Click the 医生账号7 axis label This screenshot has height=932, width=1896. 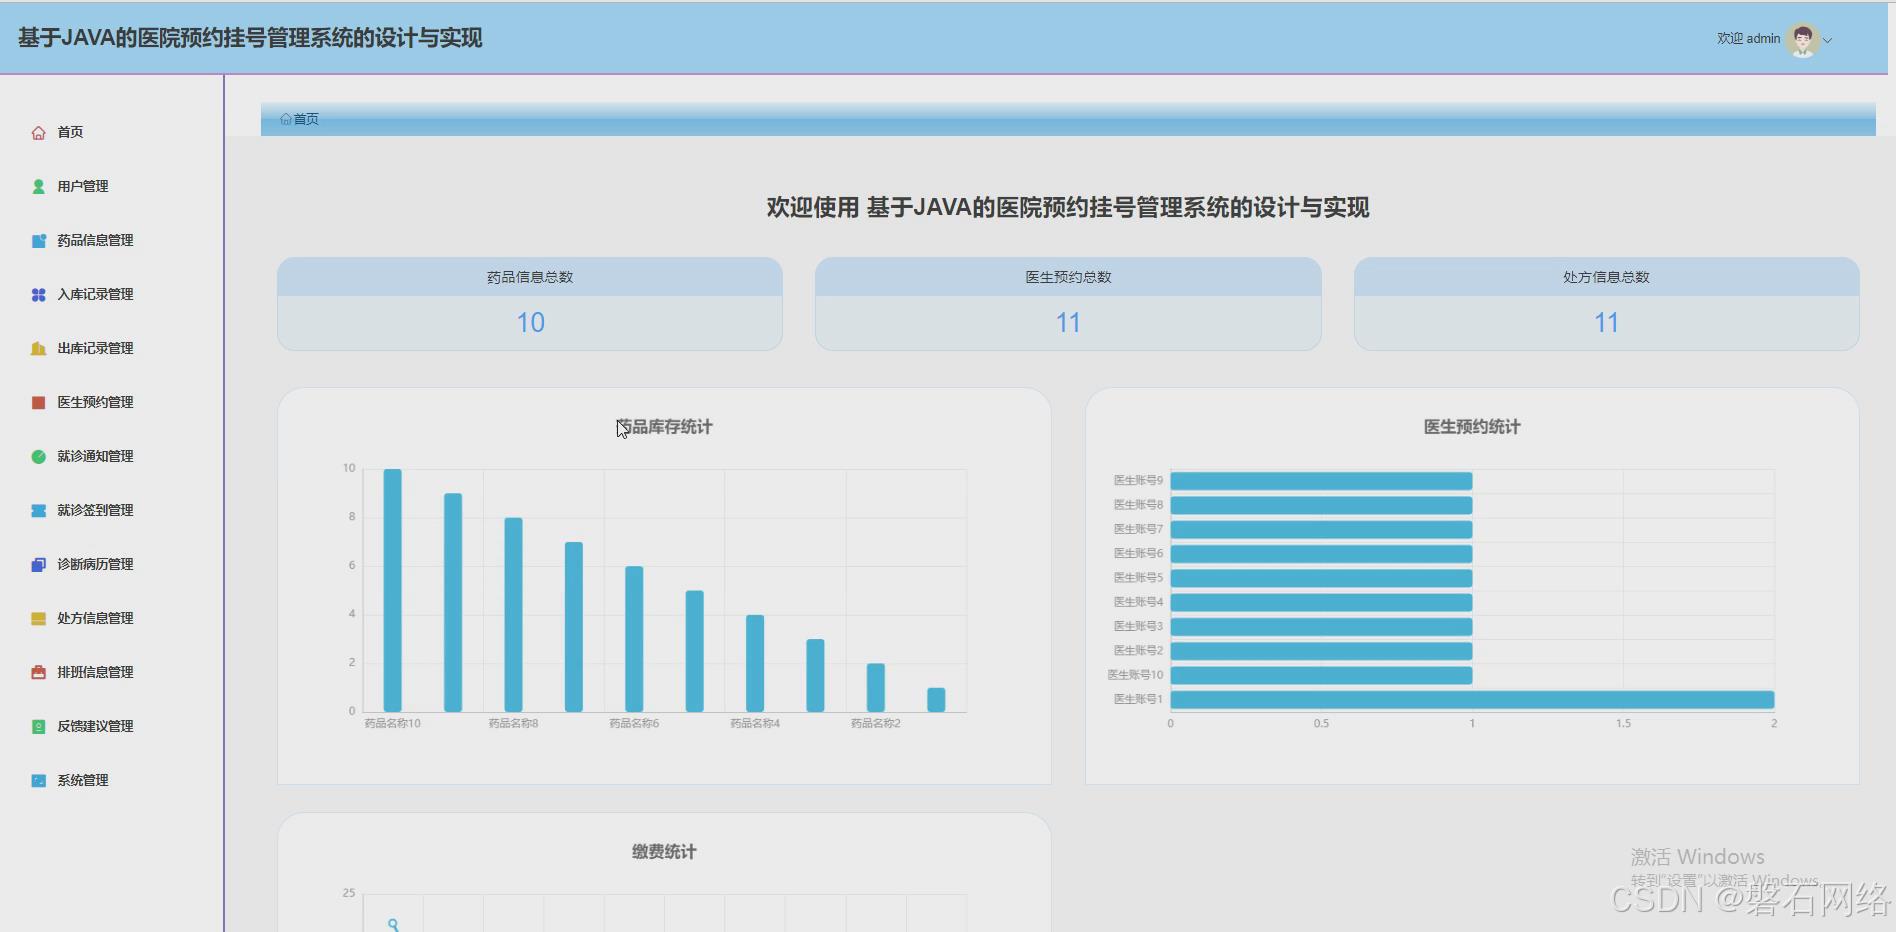pos(1138,529)
